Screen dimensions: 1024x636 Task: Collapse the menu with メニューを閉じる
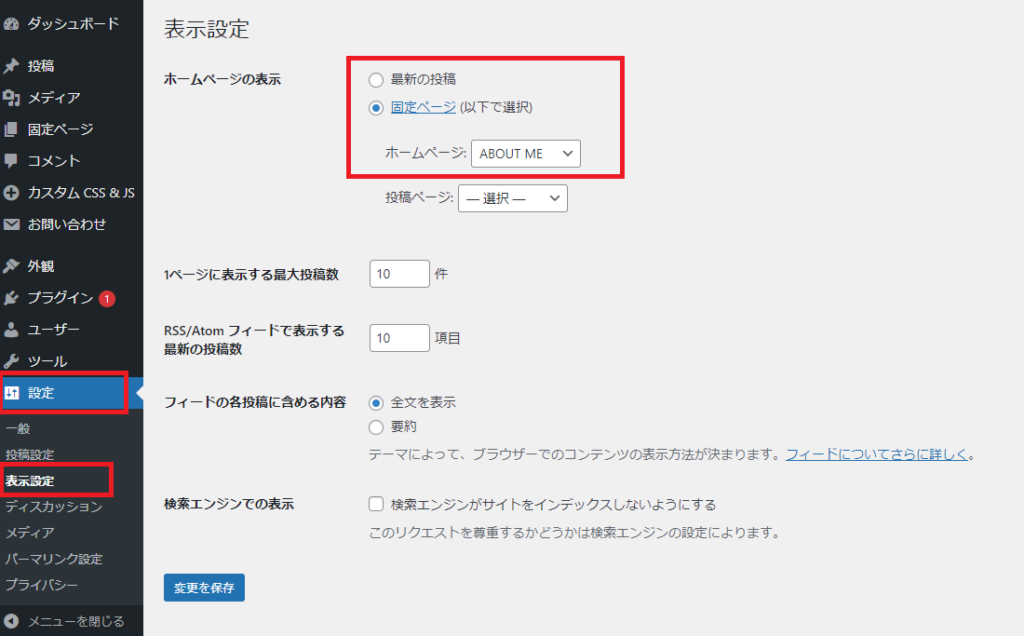pos(65,621)
